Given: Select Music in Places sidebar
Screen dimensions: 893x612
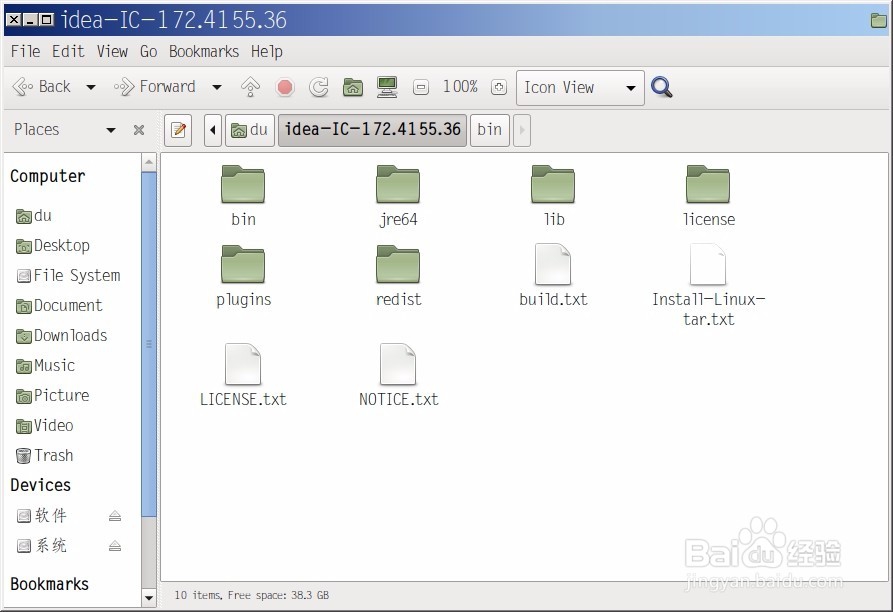Looking at the screenshot, I should point(45,365).
